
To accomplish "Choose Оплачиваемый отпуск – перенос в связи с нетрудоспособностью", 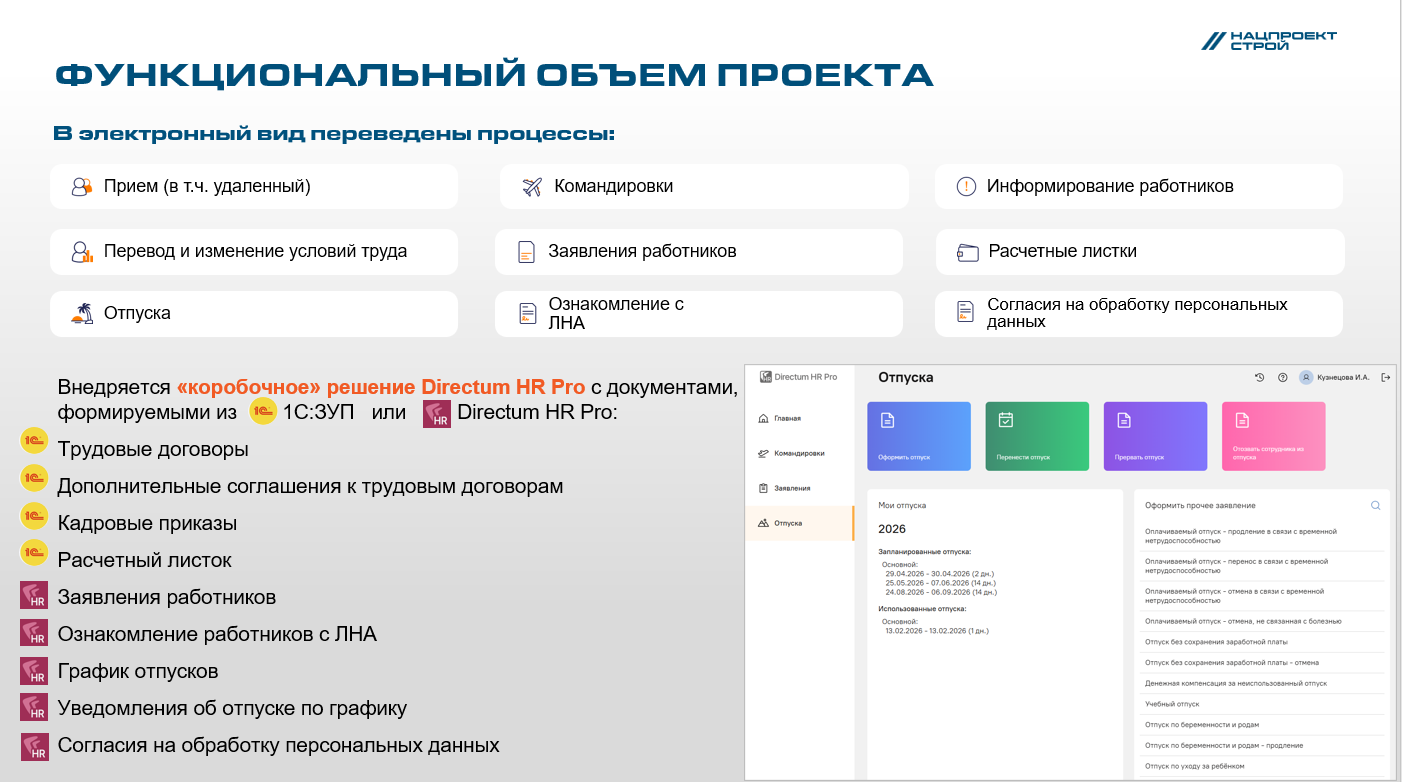I will coord(1264,566).
